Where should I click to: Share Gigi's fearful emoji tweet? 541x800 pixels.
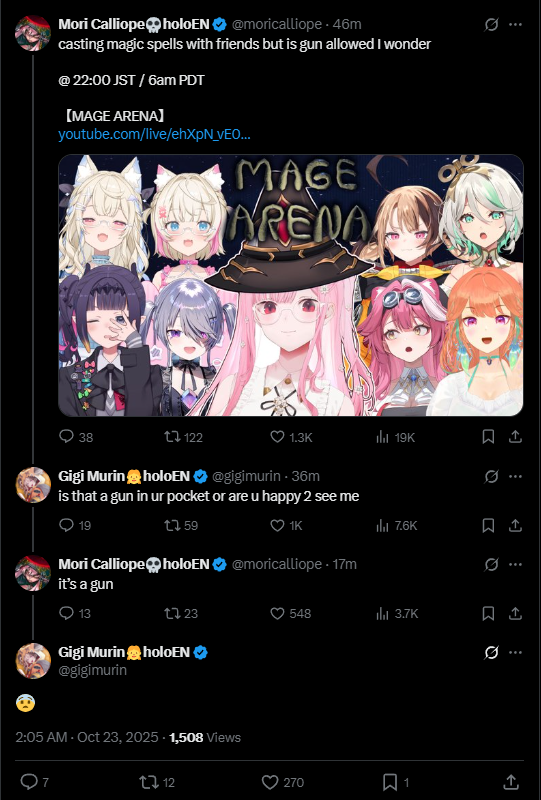(510, 782)
